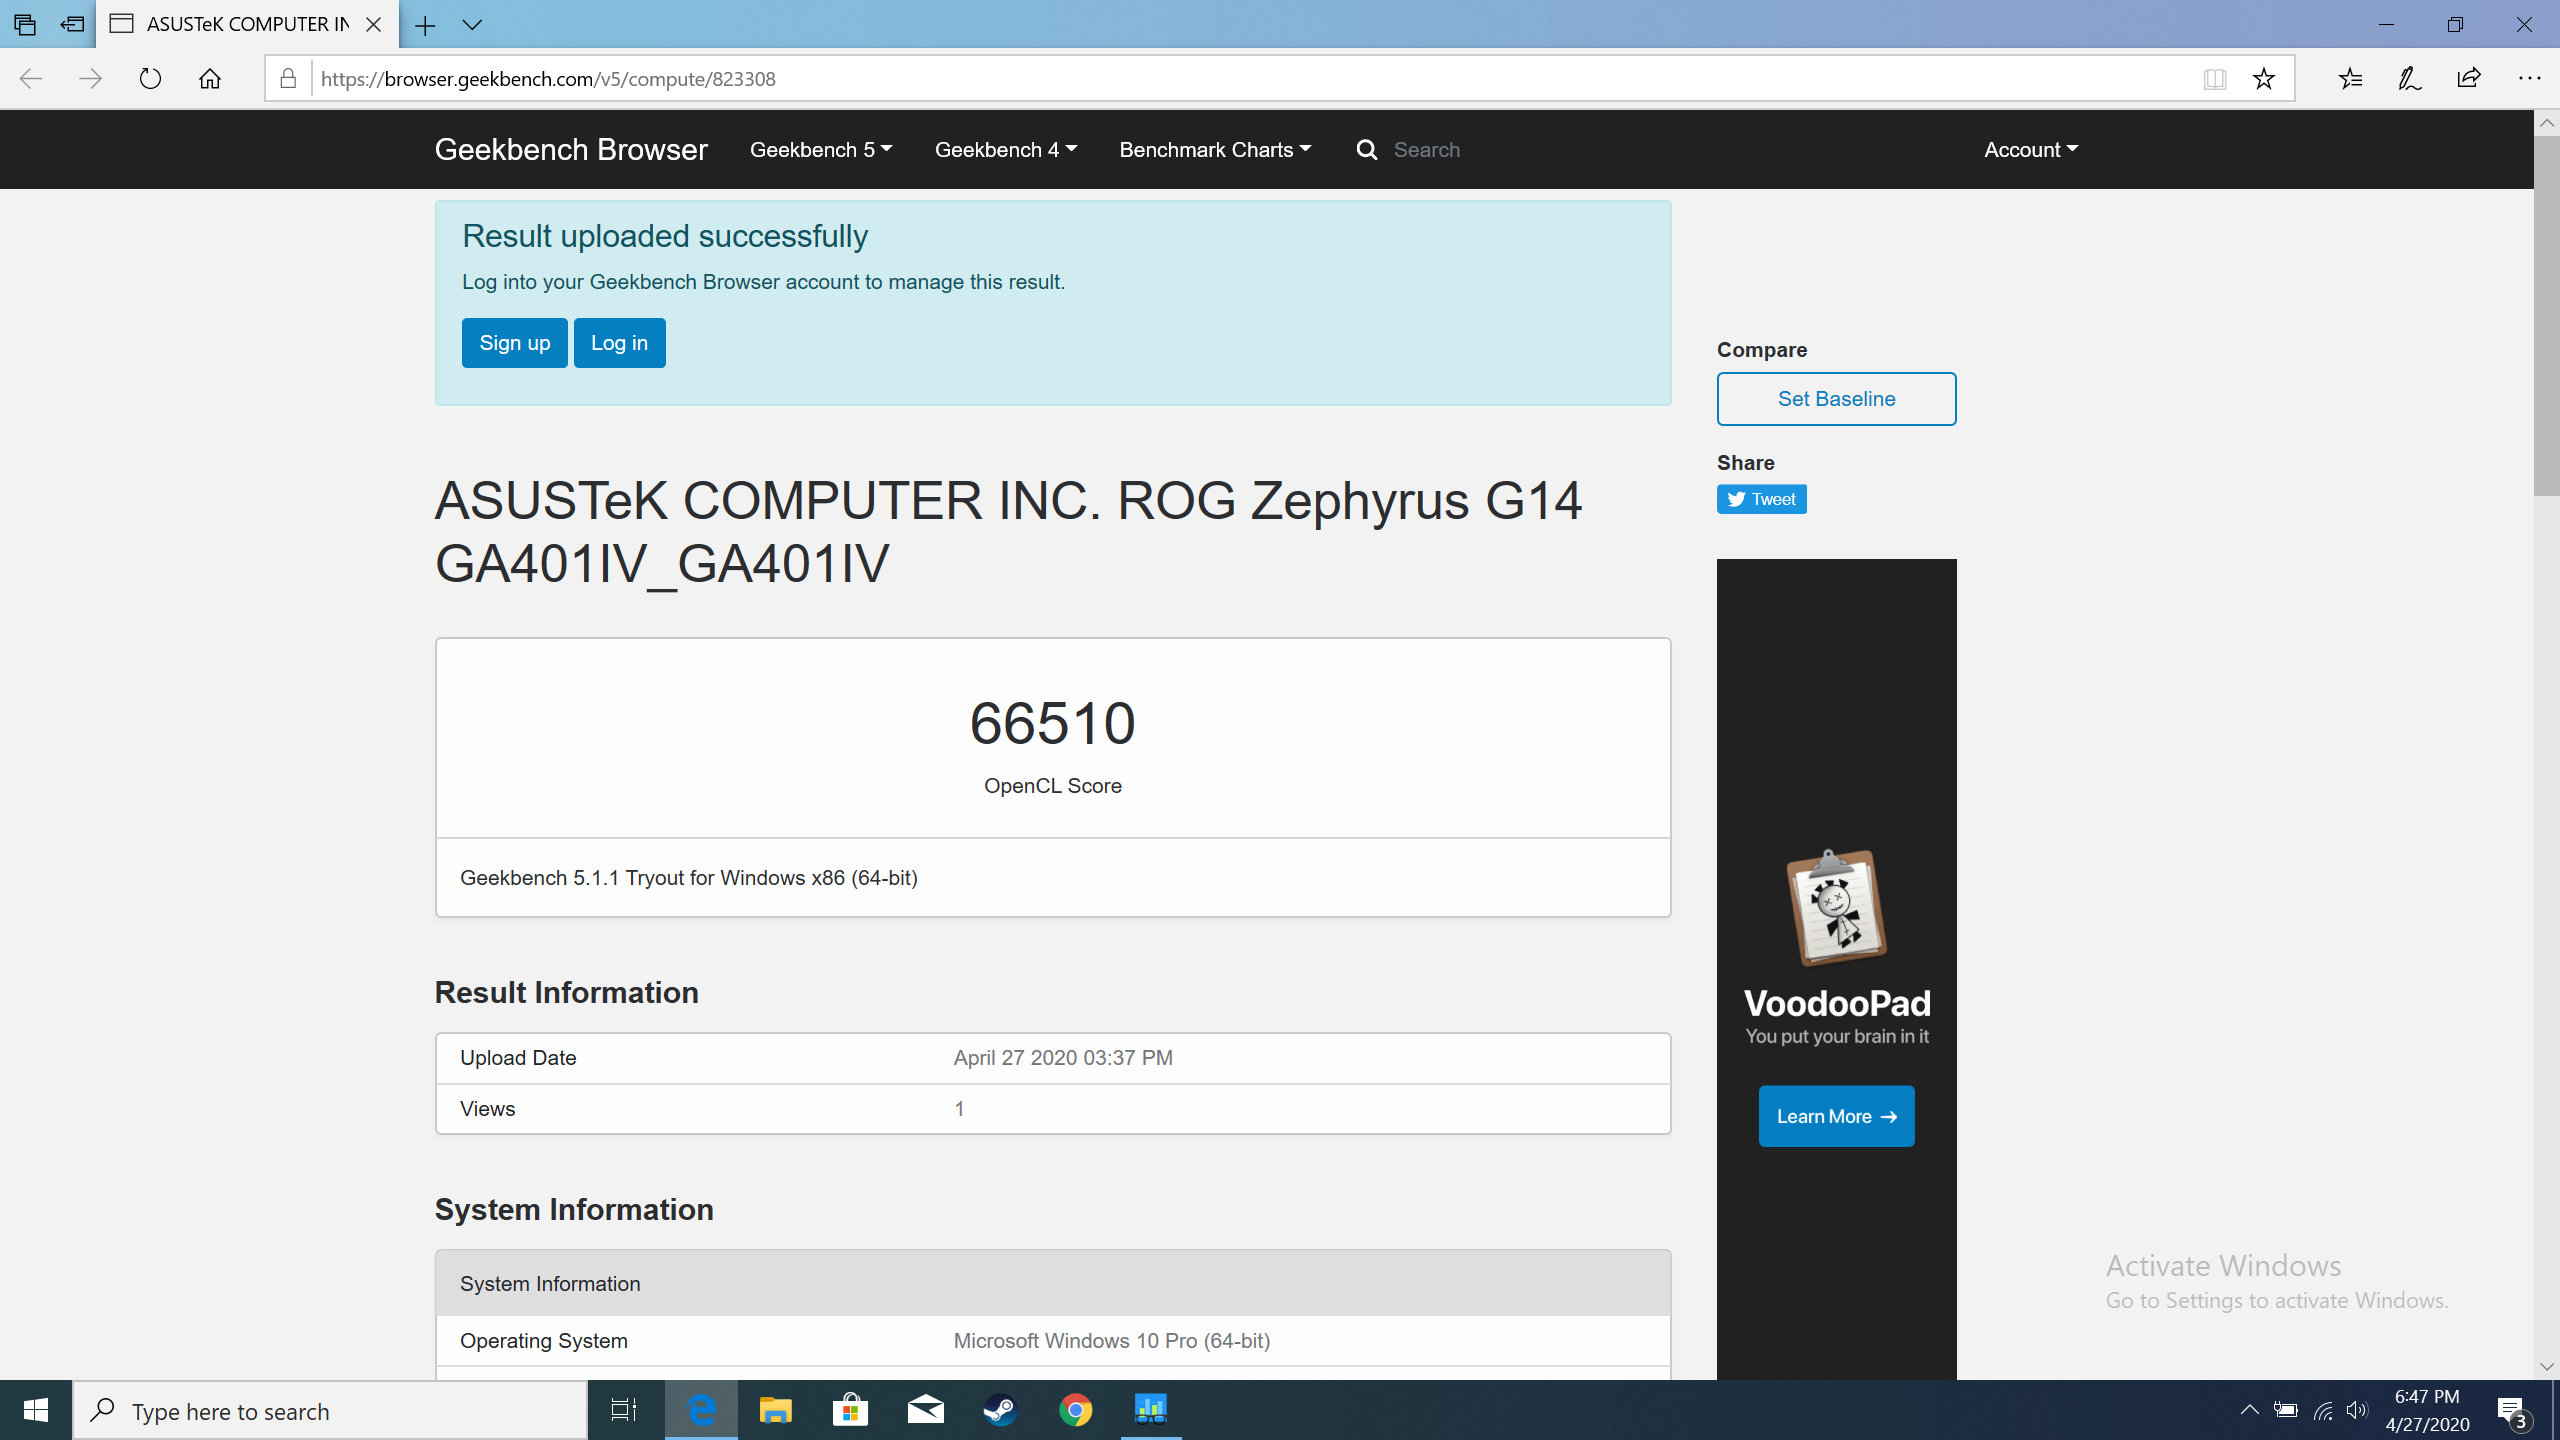Click into the Geekbench Search field
This screenshot has height=1440, width=2560.
point(1427,150)
